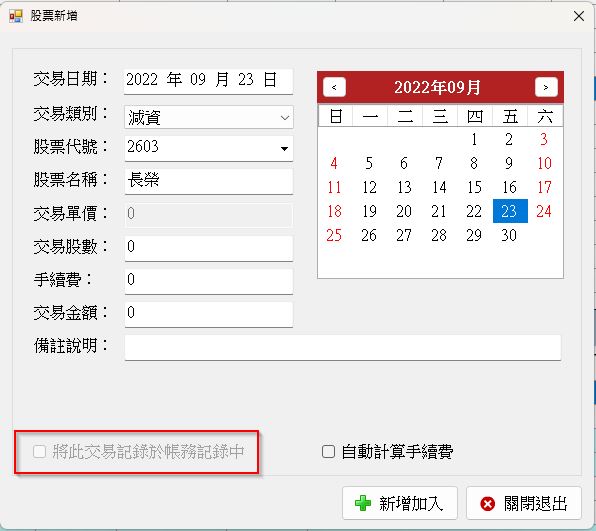Select the month 09 in 交易日期 field

coord(198,80)
